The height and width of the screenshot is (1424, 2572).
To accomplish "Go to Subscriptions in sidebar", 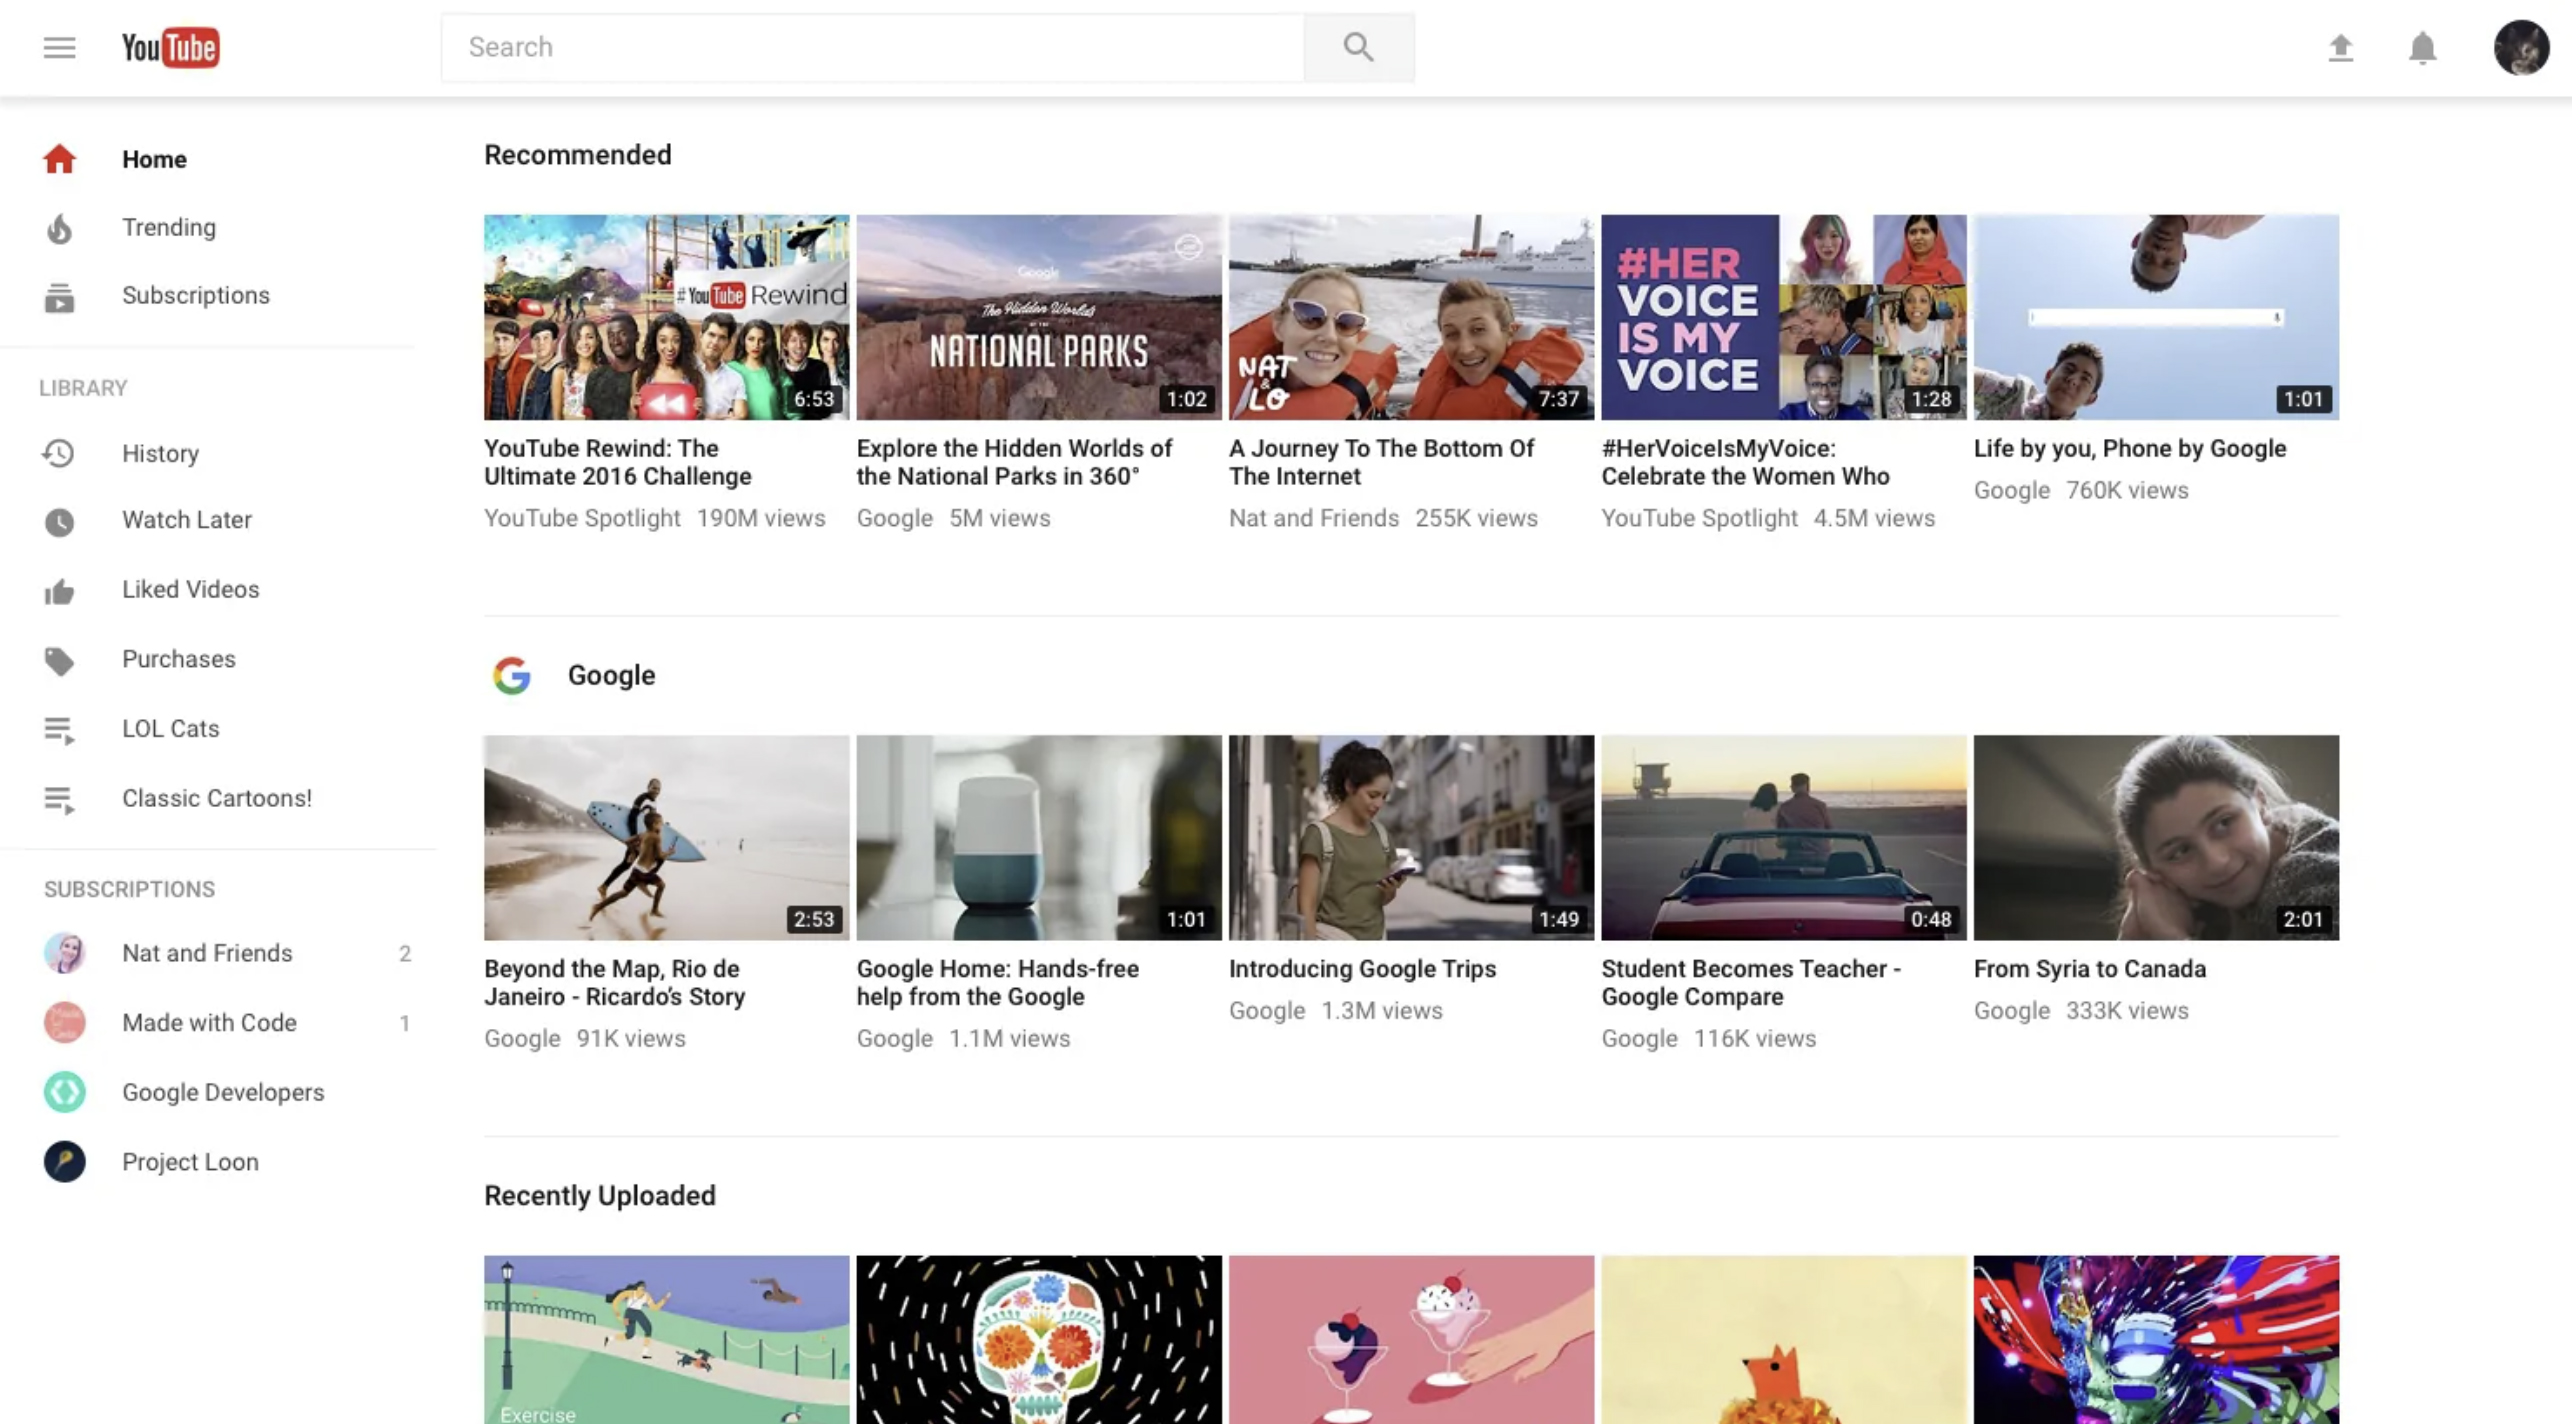I will click(x=195, y=295).
